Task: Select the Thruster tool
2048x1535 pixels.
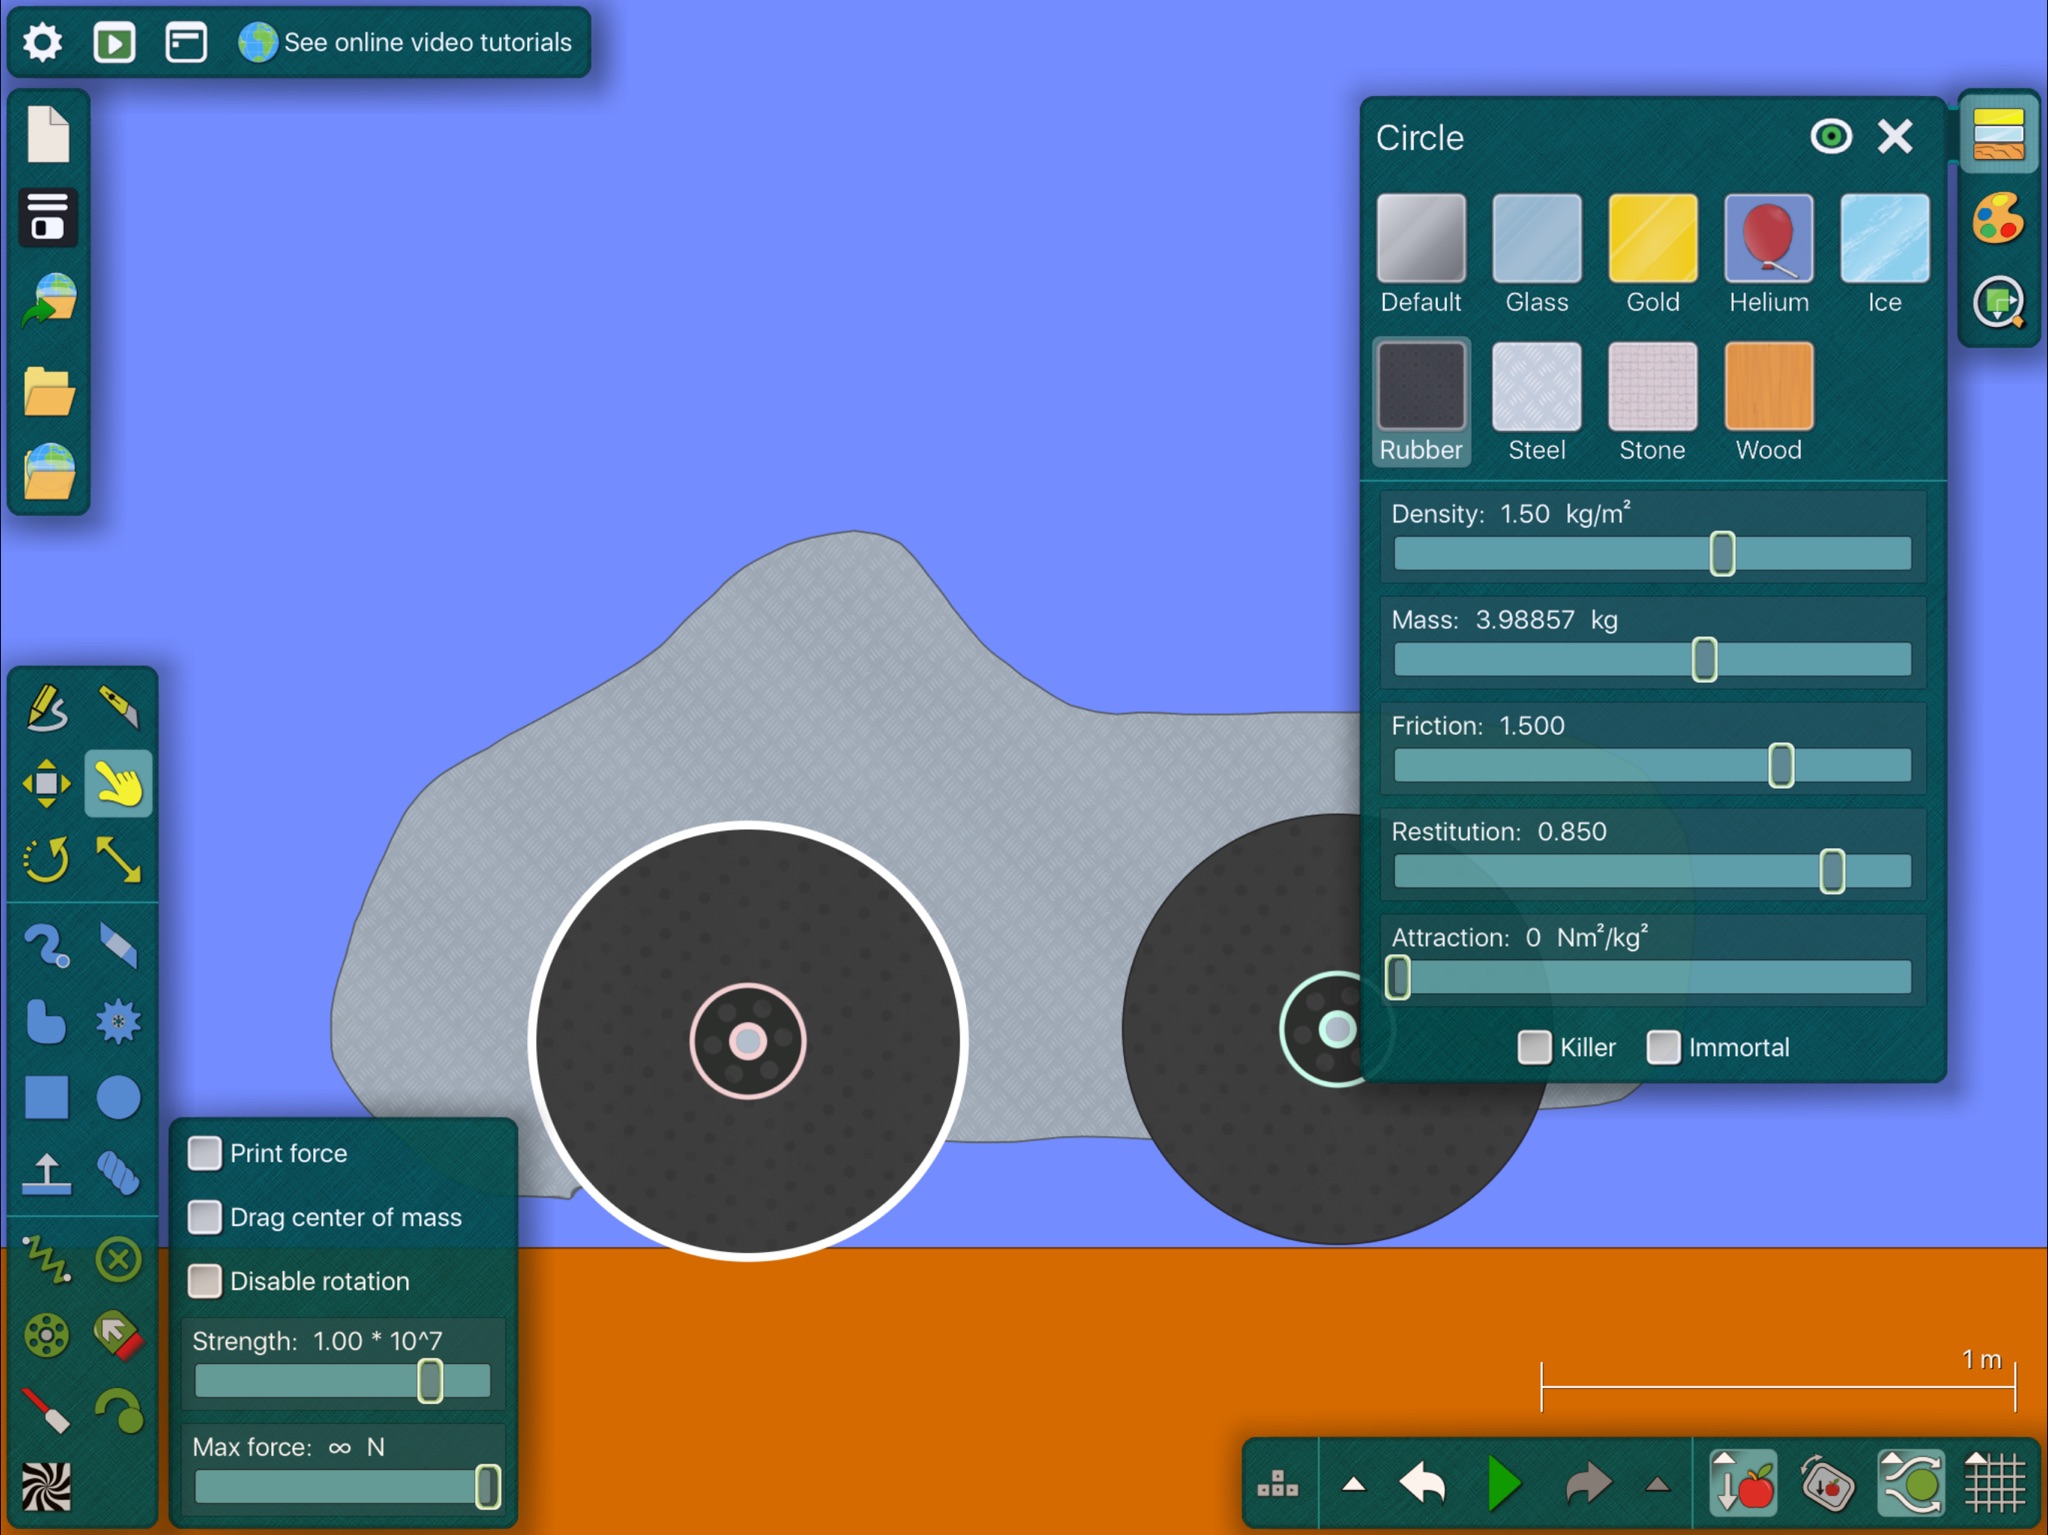Action: pos(119,1335)
